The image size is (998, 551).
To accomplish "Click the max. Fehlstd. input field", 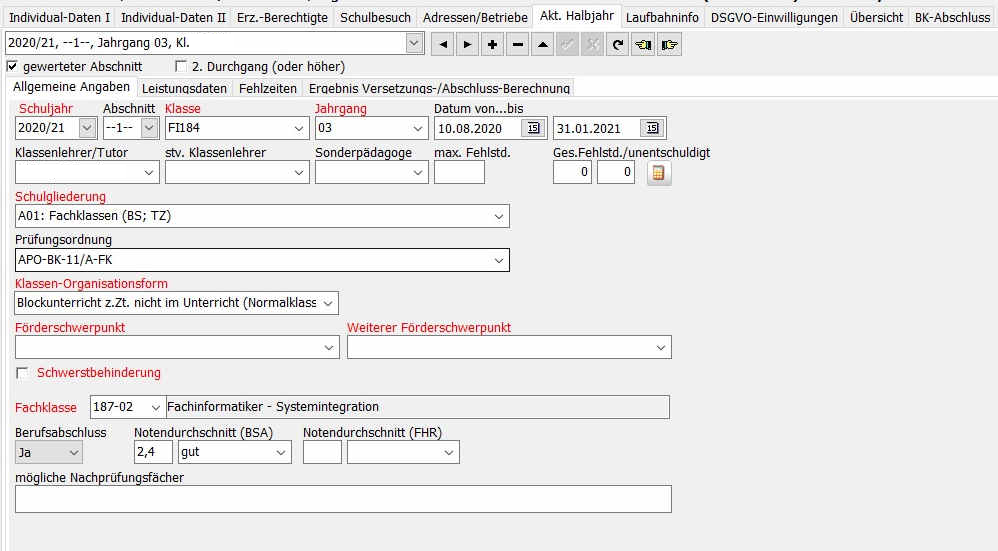I will (x=460, y=172).
